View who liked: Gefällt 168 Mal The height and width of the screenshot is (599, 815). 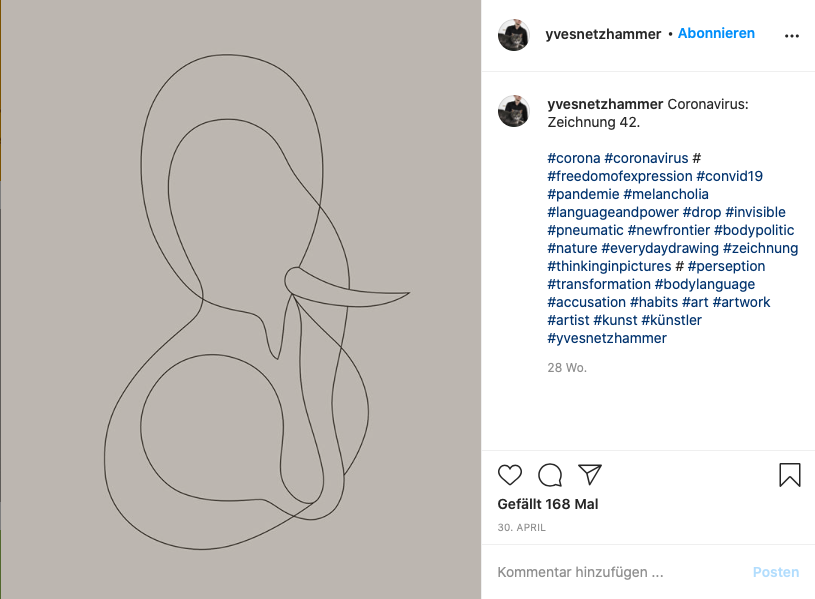click(548, 504)
